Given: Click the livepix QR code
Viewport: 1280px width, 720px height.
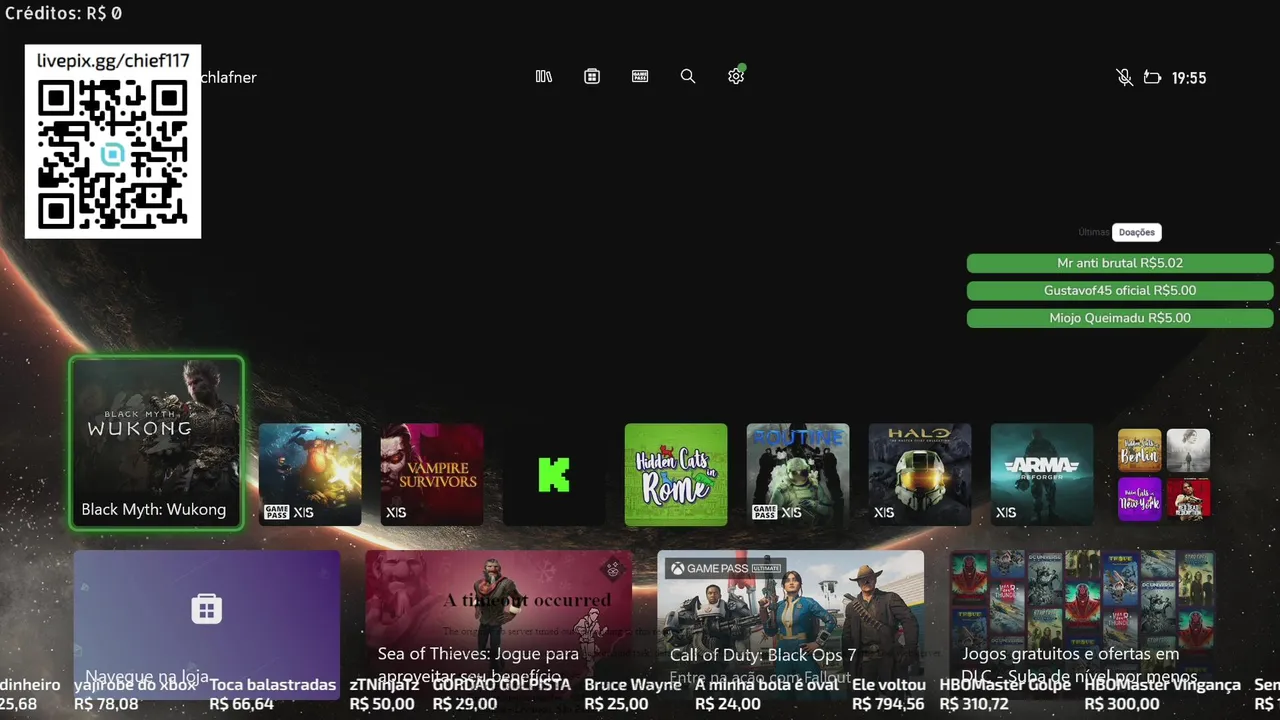Looking at the screenshot, I should tap(113, 154).
